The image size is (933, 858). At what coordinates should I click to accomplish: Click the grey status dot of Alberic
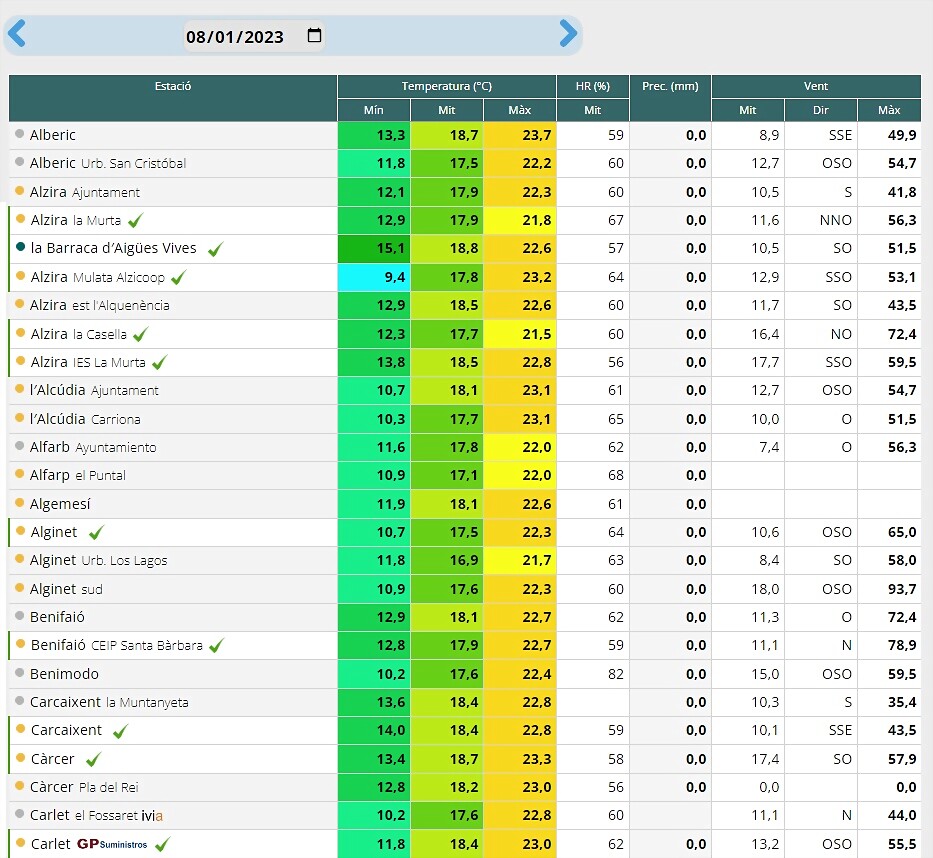coord(20,134)
